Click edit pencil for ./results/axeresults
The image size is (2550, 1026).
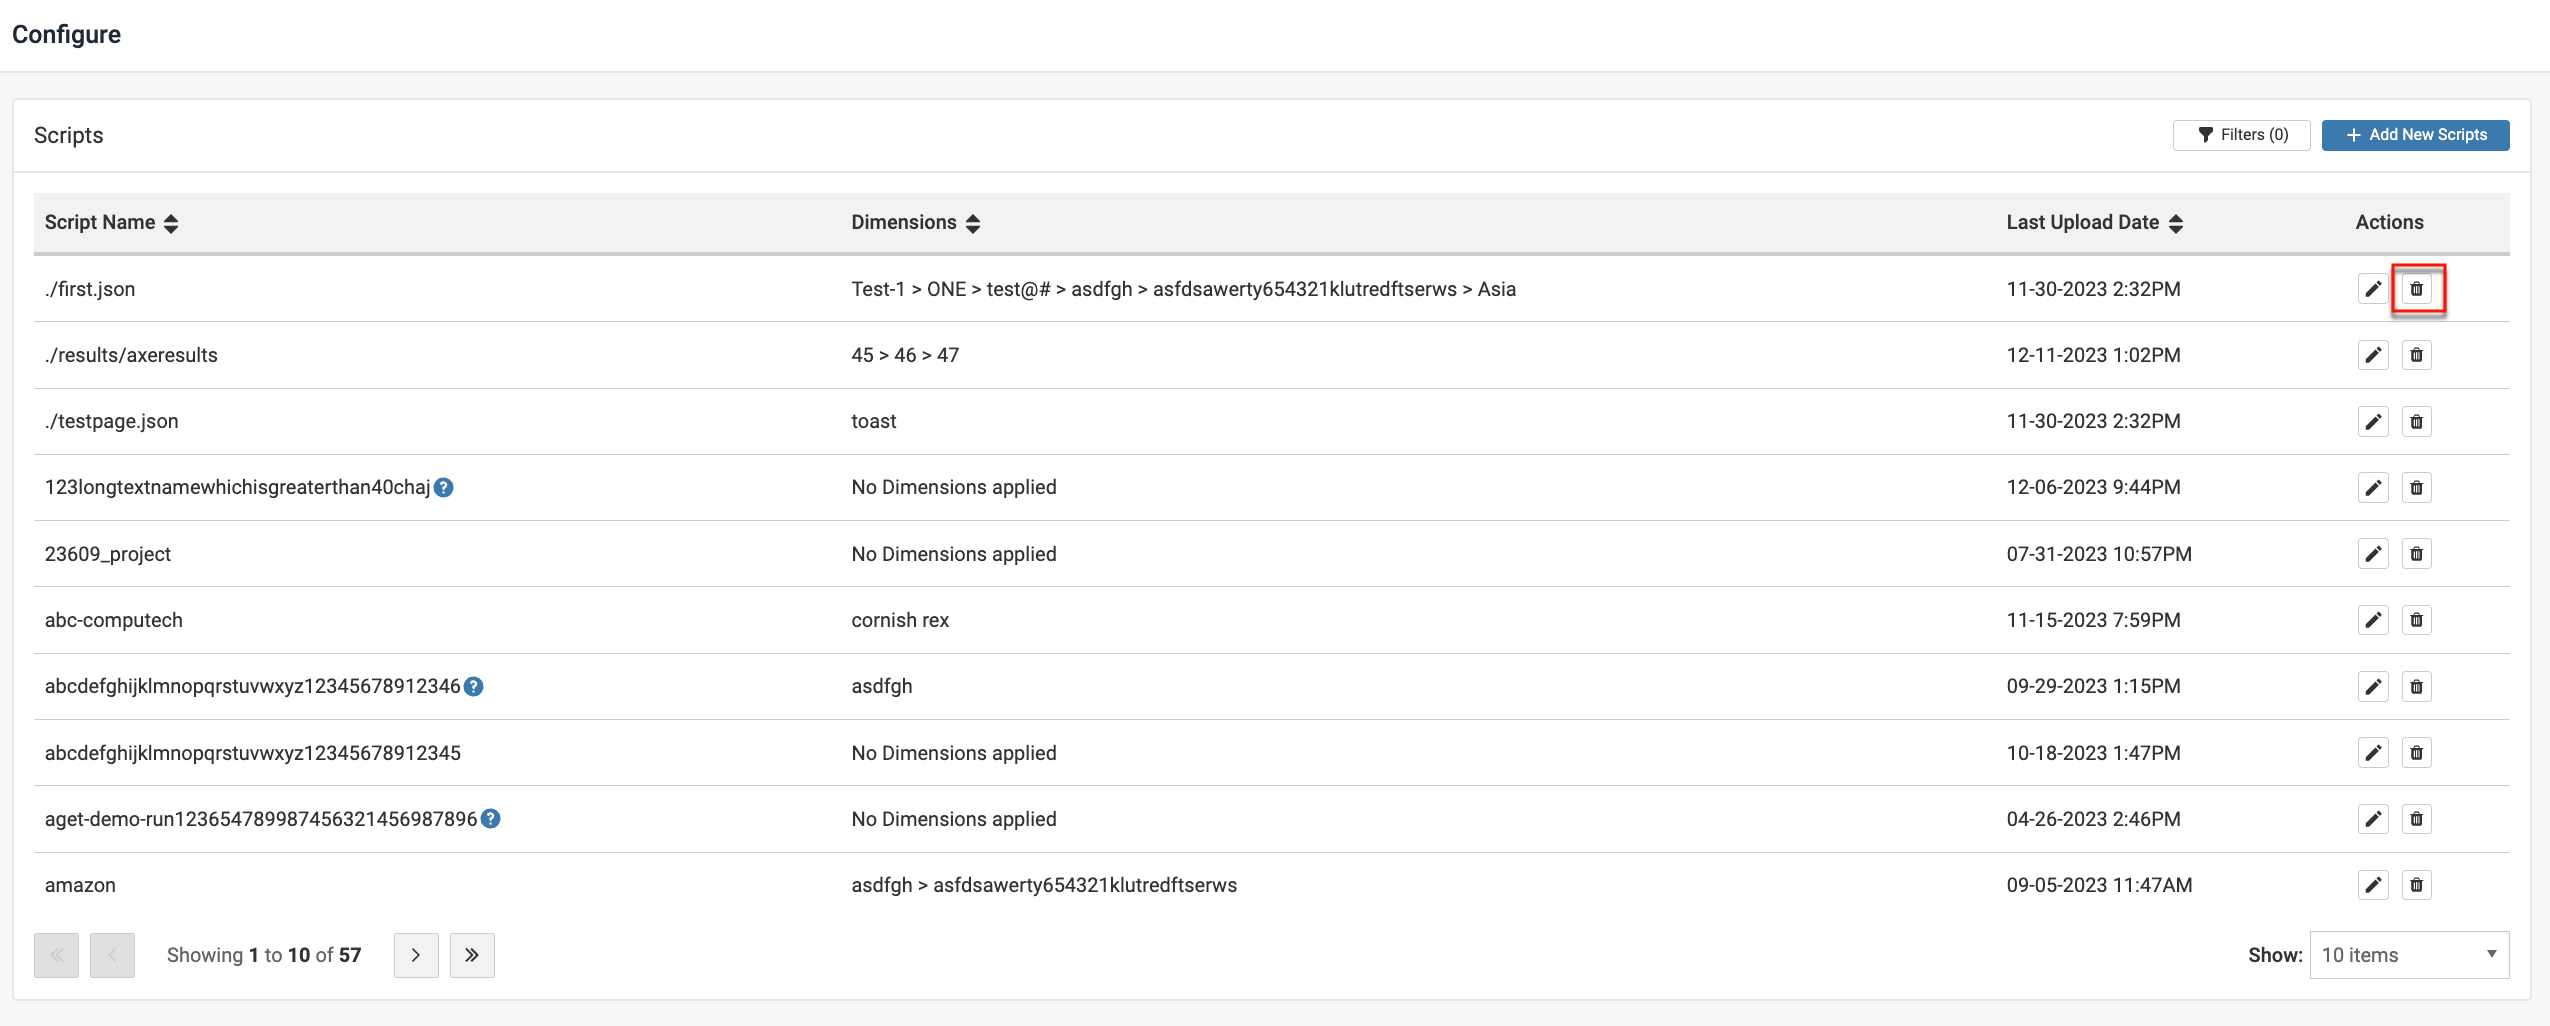pos(2372,355)
